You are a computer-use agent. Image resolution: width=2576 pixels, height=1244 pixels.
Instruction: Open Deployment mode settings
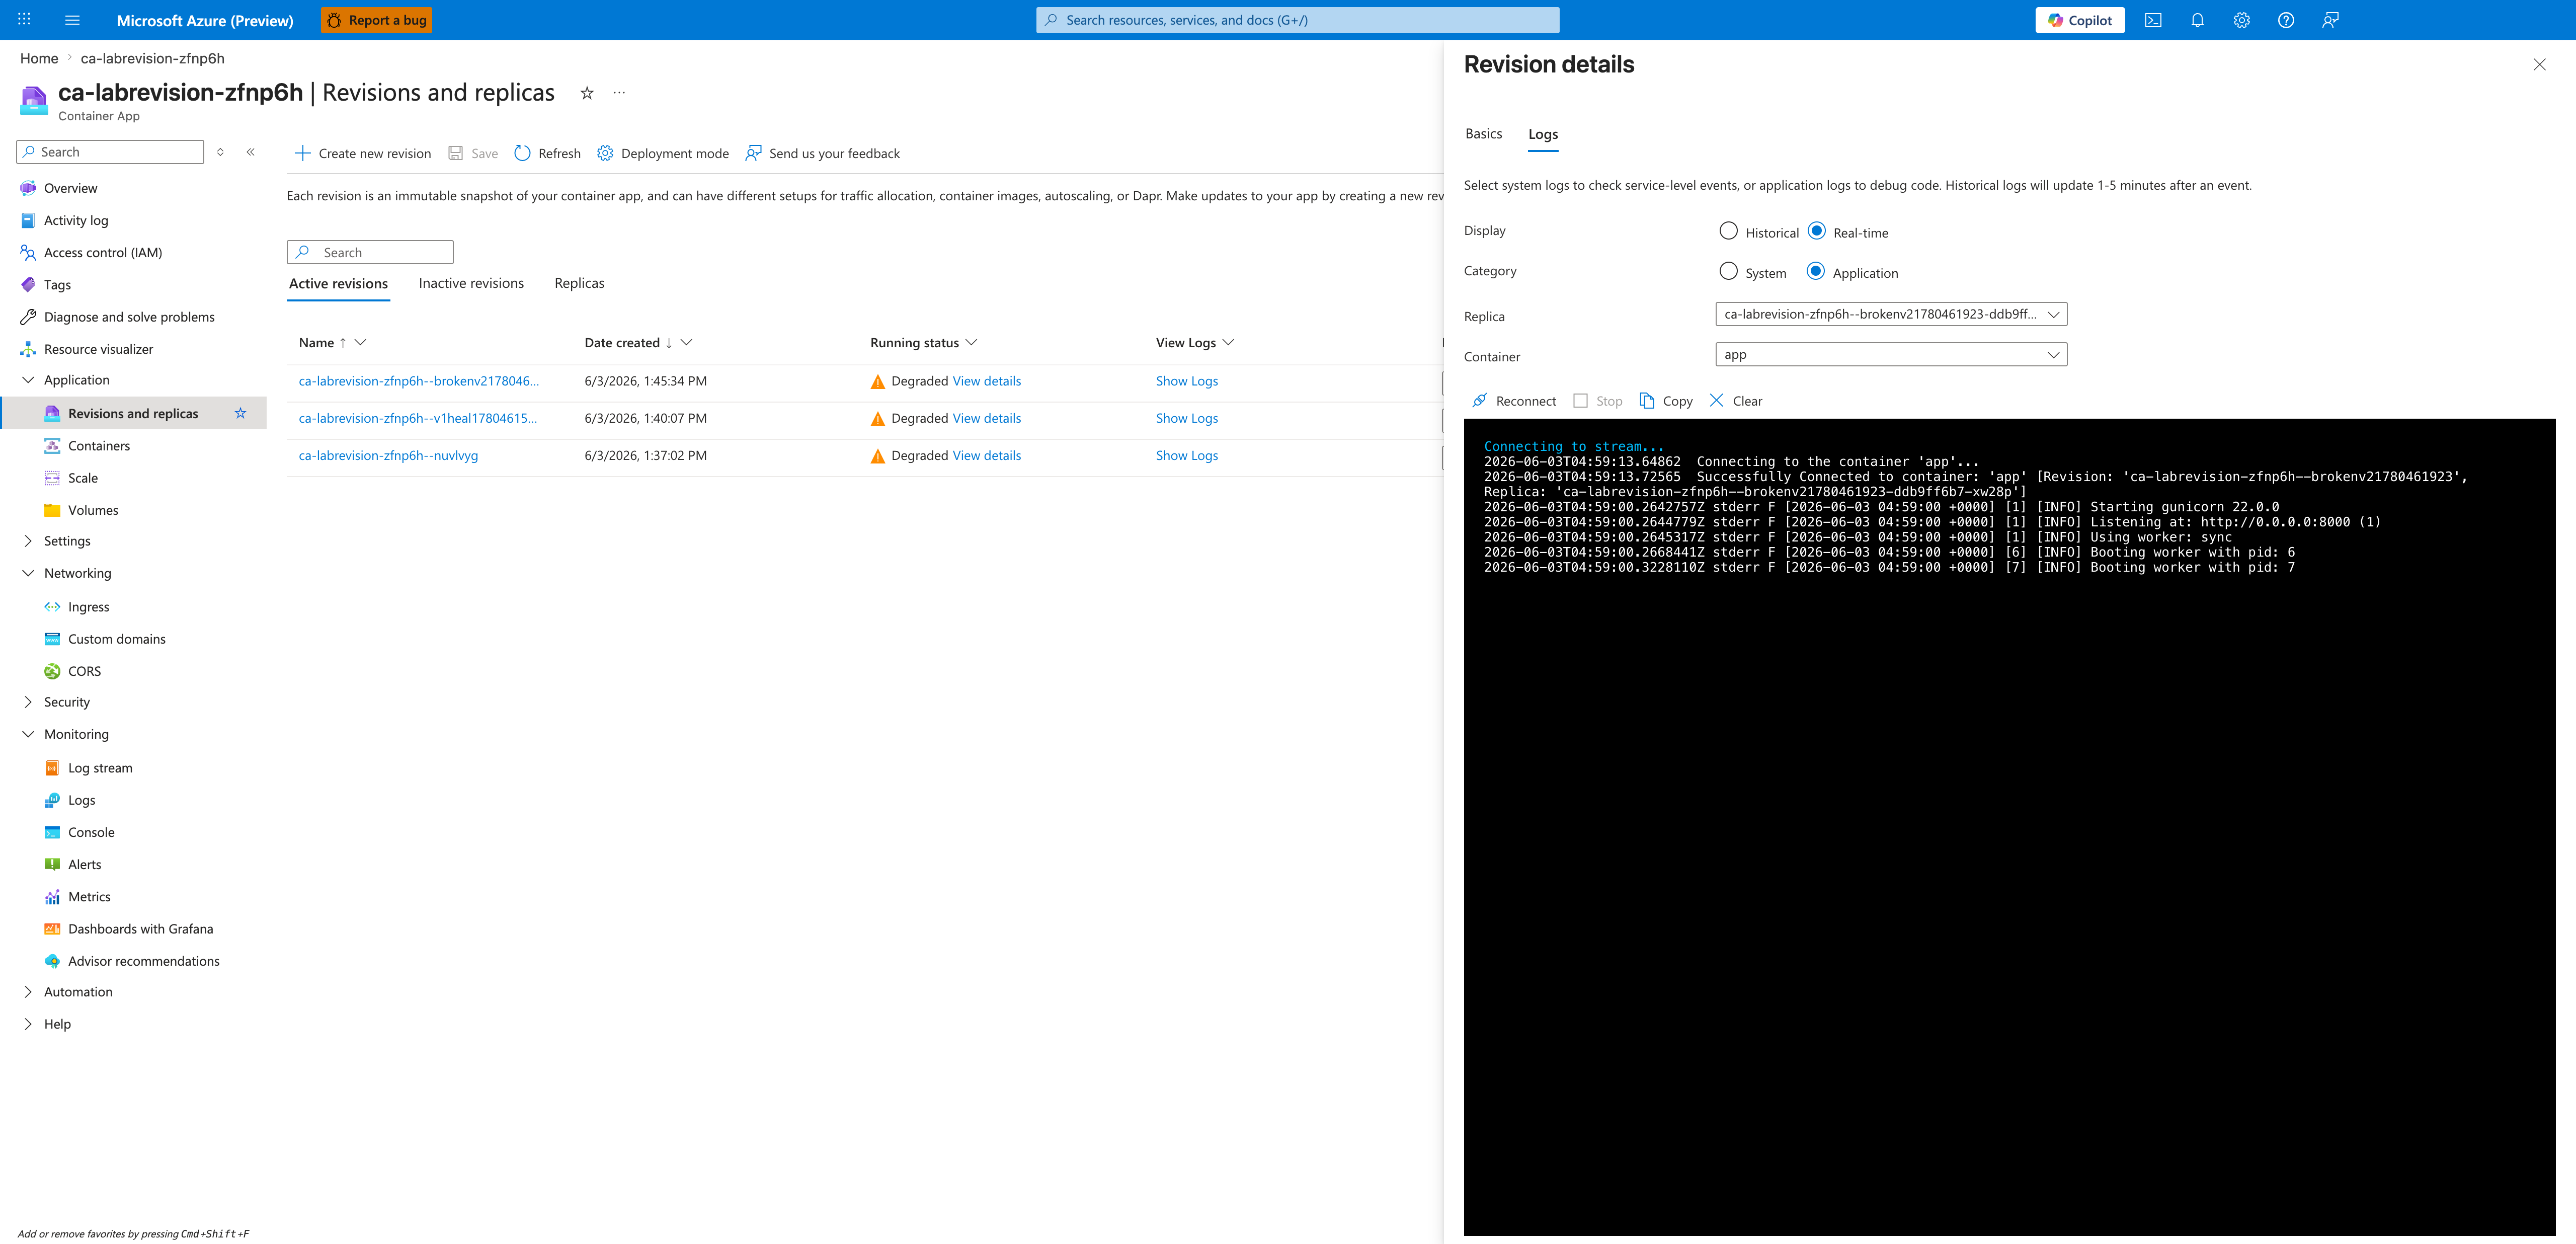tap(663, 153)
